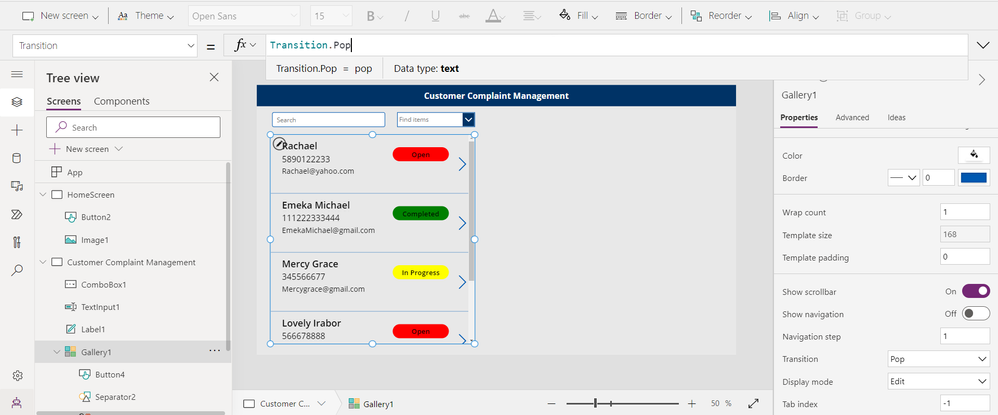Click the Completed status button

(x=421, y=214)
